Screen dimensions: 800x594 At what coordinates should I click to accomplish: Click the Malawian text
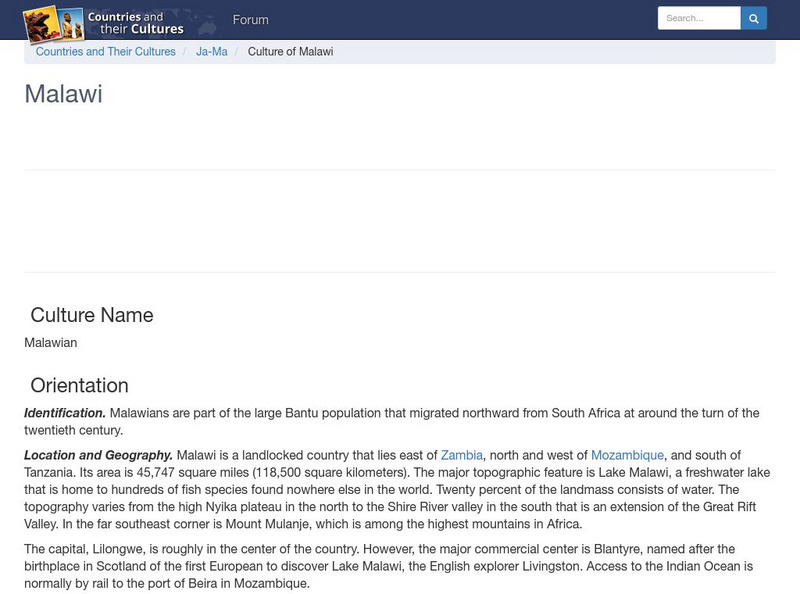(x=51, y=343)
